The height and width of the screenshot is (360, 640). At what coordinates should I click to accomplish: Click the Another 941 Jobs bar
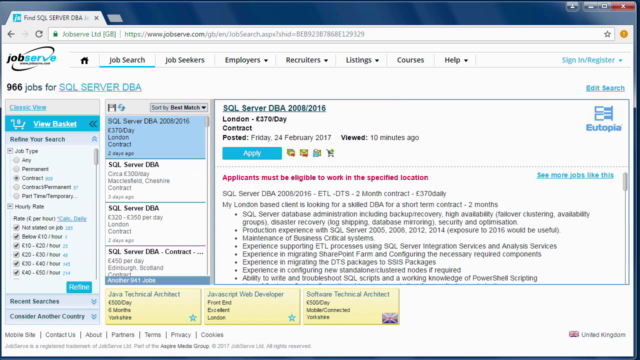pyautogui.click(x=158, y=280)
